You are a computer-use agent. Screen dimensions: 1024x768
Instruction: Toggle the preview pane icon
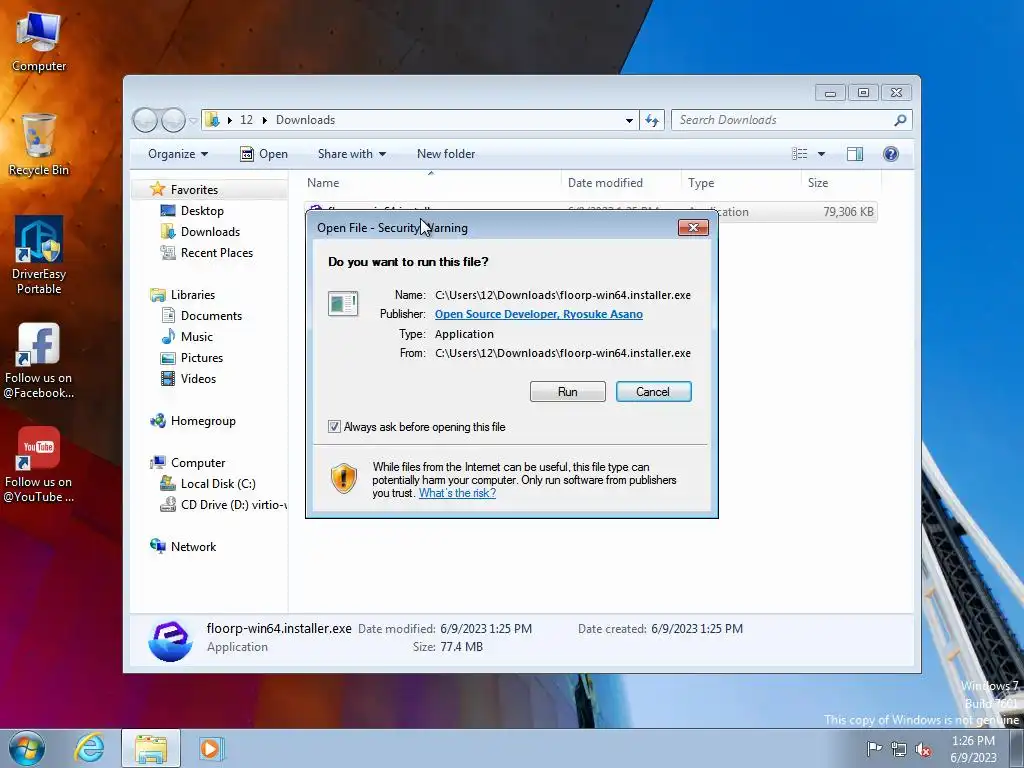(x=855, y=154)
